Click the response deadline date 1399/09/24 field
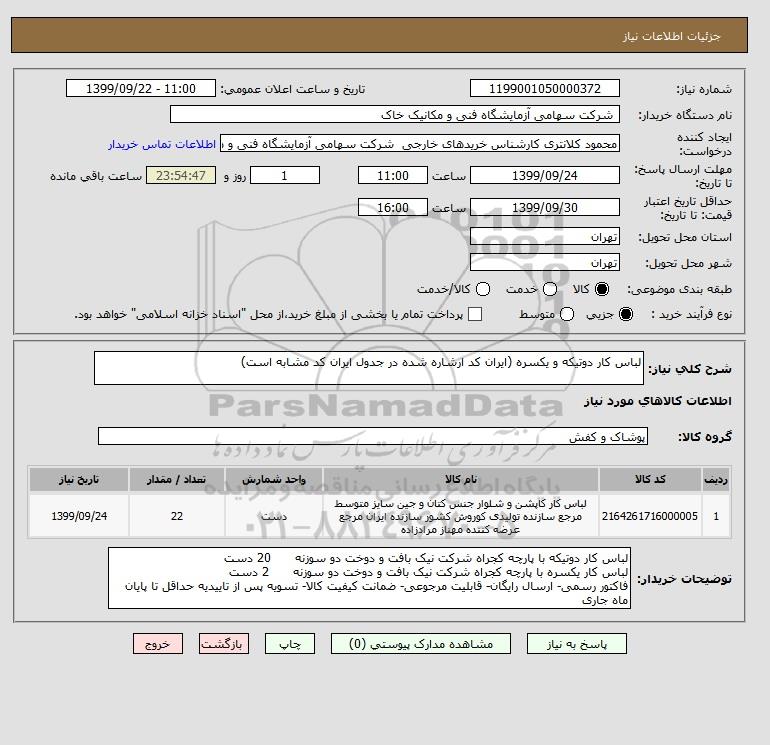 545,175
